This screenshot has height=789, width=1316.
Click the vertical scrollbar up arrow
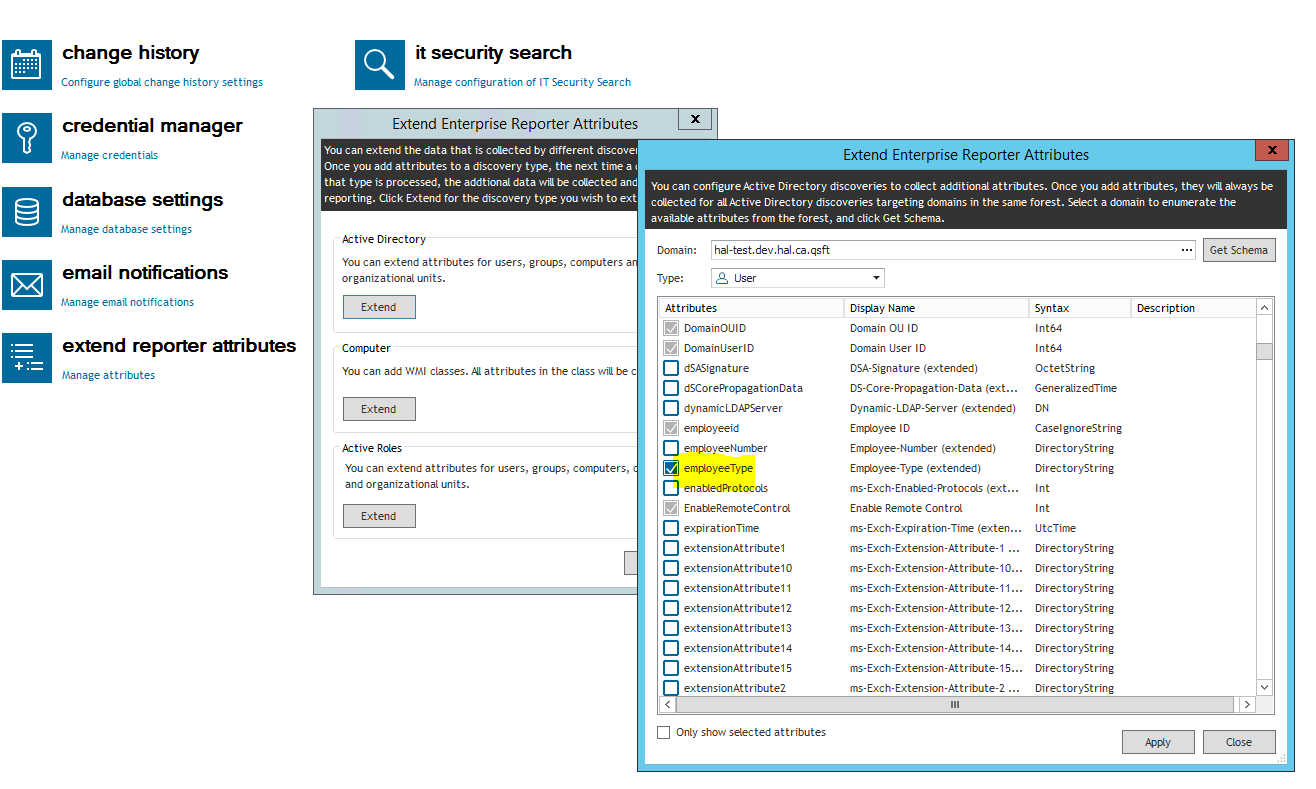click(x=1264, y=308)
